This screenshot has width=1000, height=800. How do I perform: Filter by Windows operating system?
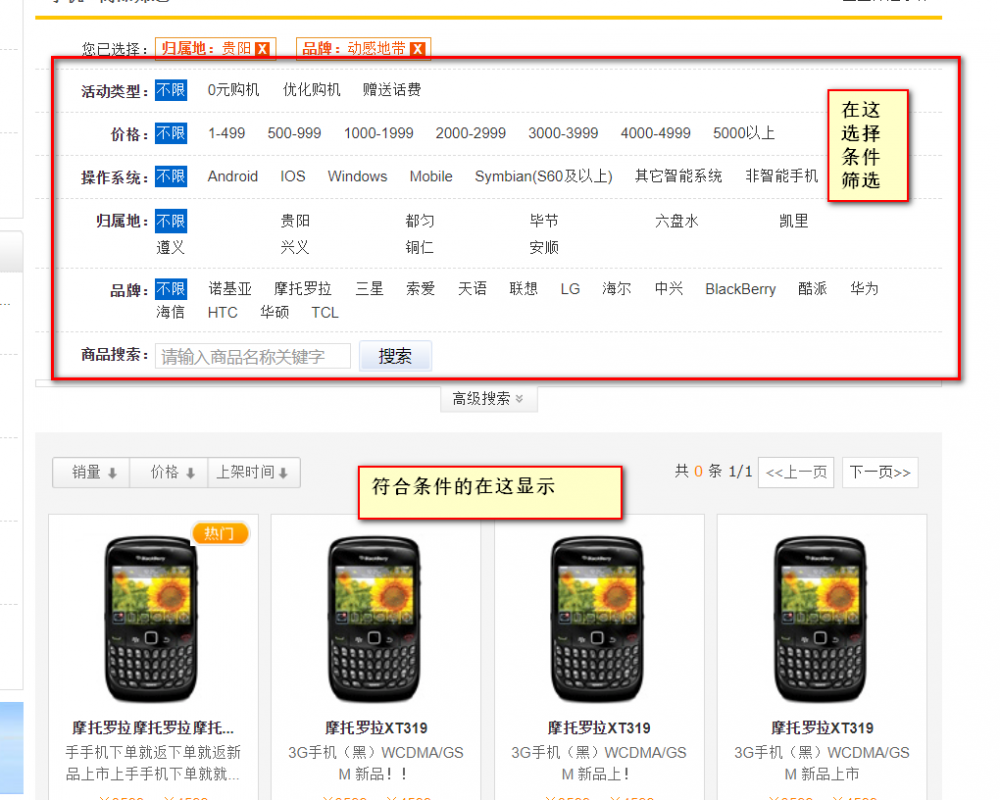[x=357, y=177]
